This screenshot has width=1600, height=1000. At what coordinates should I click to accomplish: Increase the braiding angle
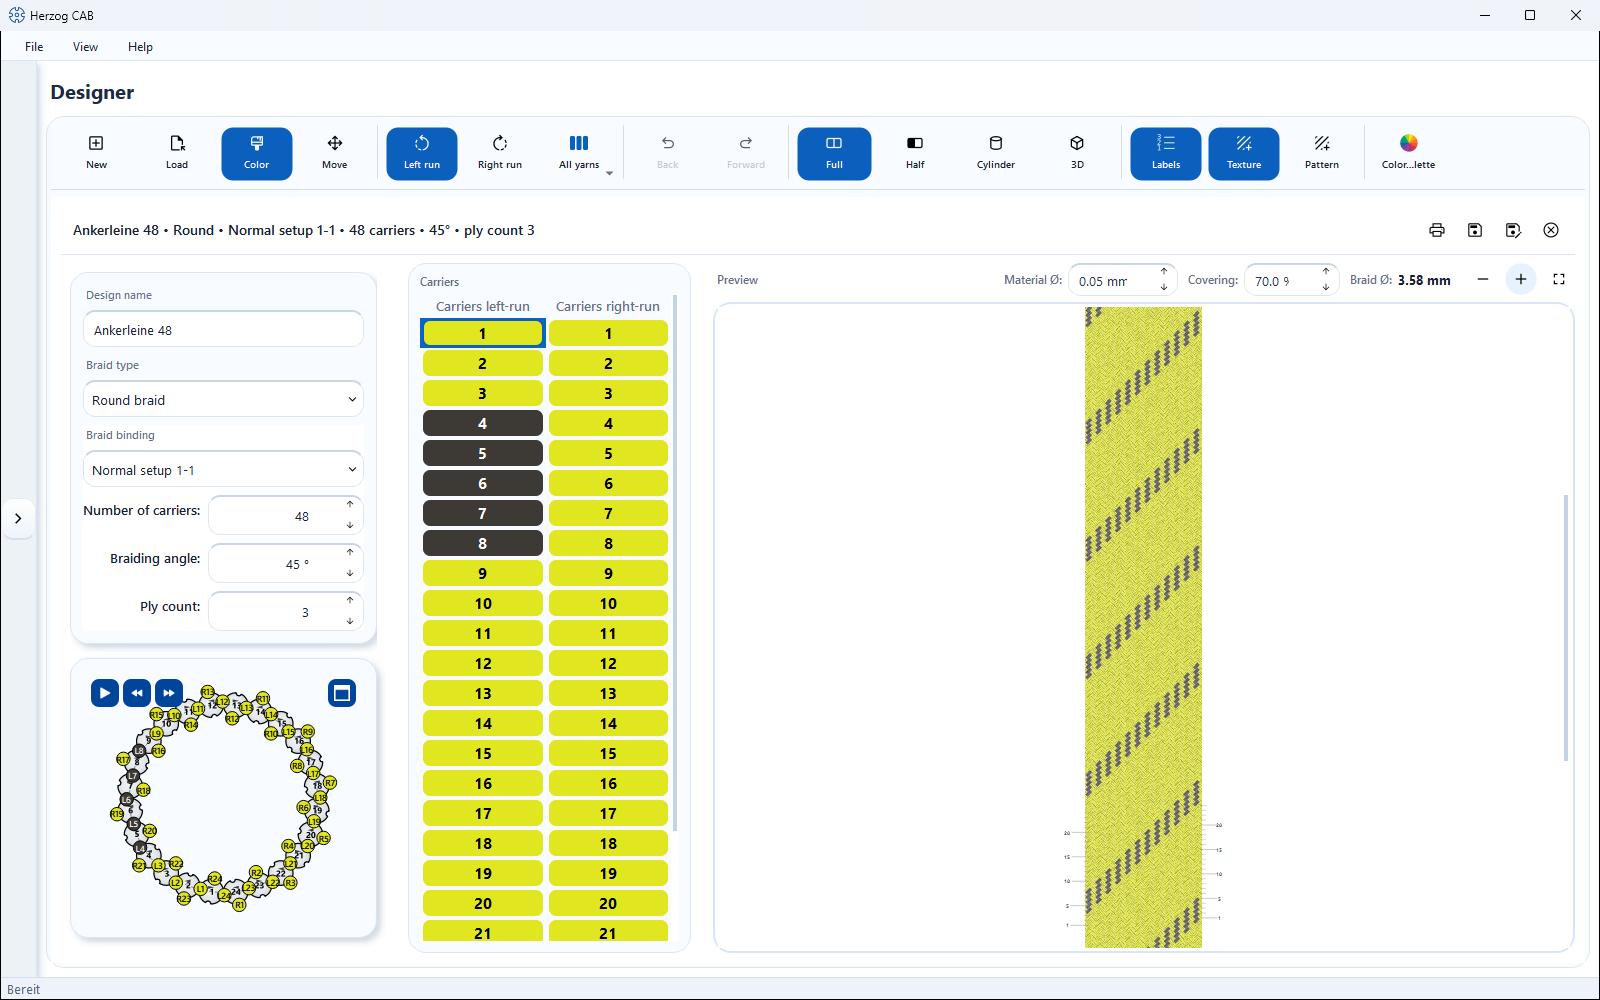[x=350, y=553]
